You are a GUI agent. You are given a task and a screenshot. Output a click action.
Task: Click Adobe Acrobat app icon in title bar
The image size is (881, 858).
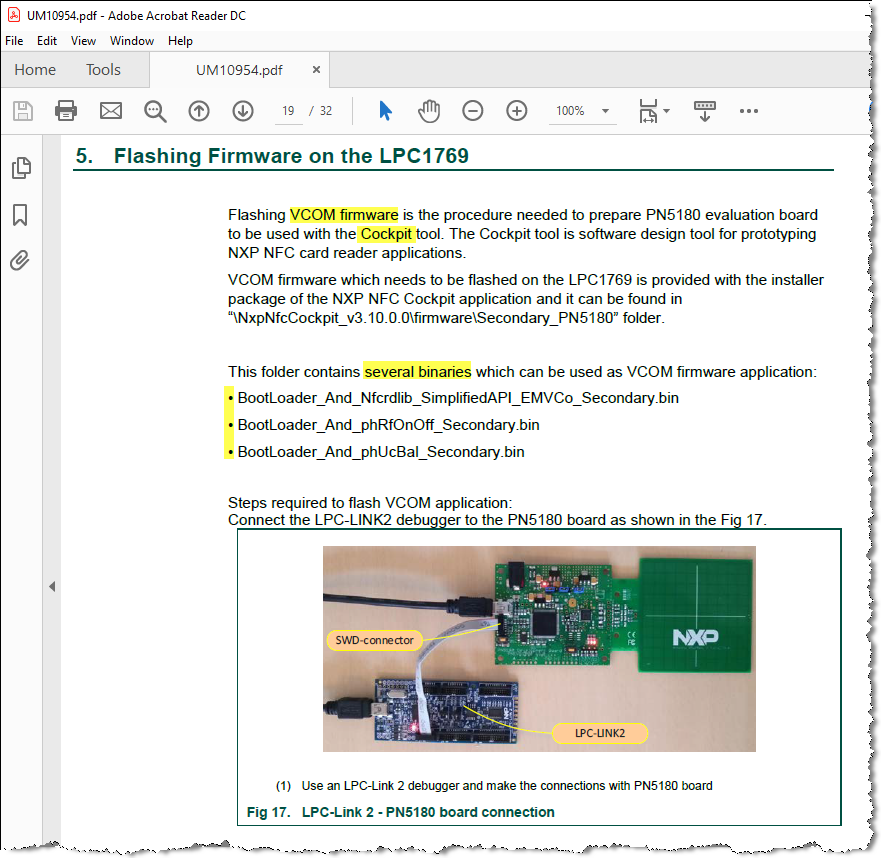point(14,15)
